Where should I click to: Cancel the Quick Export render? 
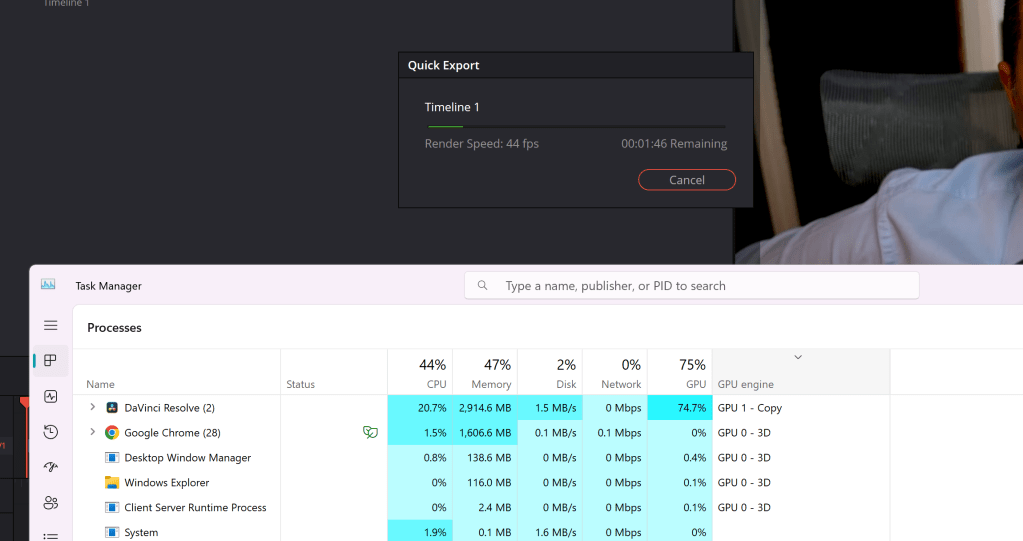686,180
